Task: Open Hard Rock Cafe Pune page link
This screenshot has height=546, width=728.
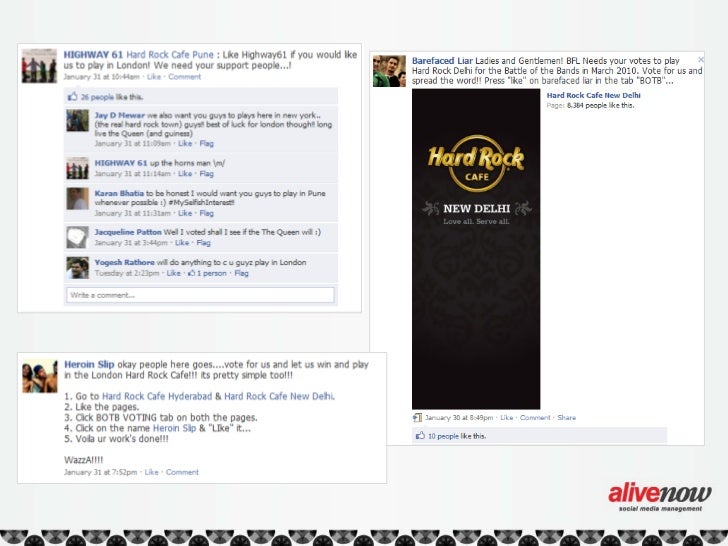Action: point(170,55)
